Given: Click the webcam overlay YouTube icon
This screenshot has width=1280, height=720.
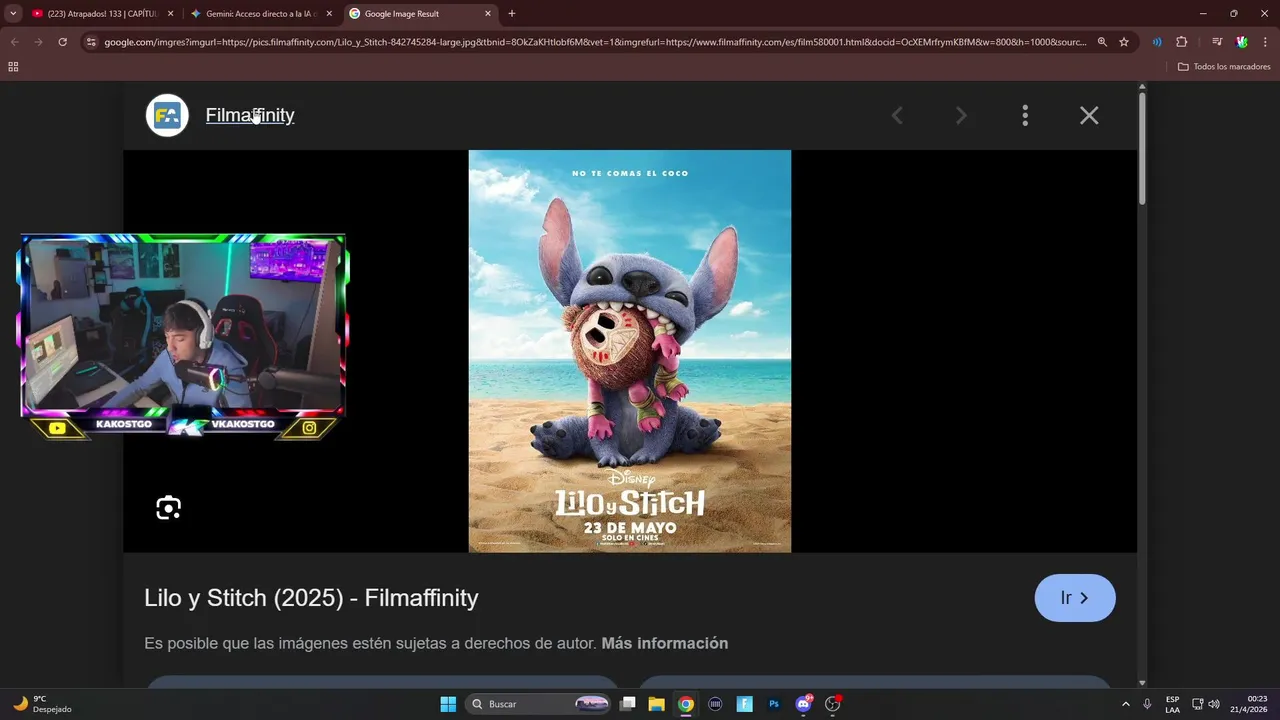Looking at the screenshot, I should tap(57, 428).
